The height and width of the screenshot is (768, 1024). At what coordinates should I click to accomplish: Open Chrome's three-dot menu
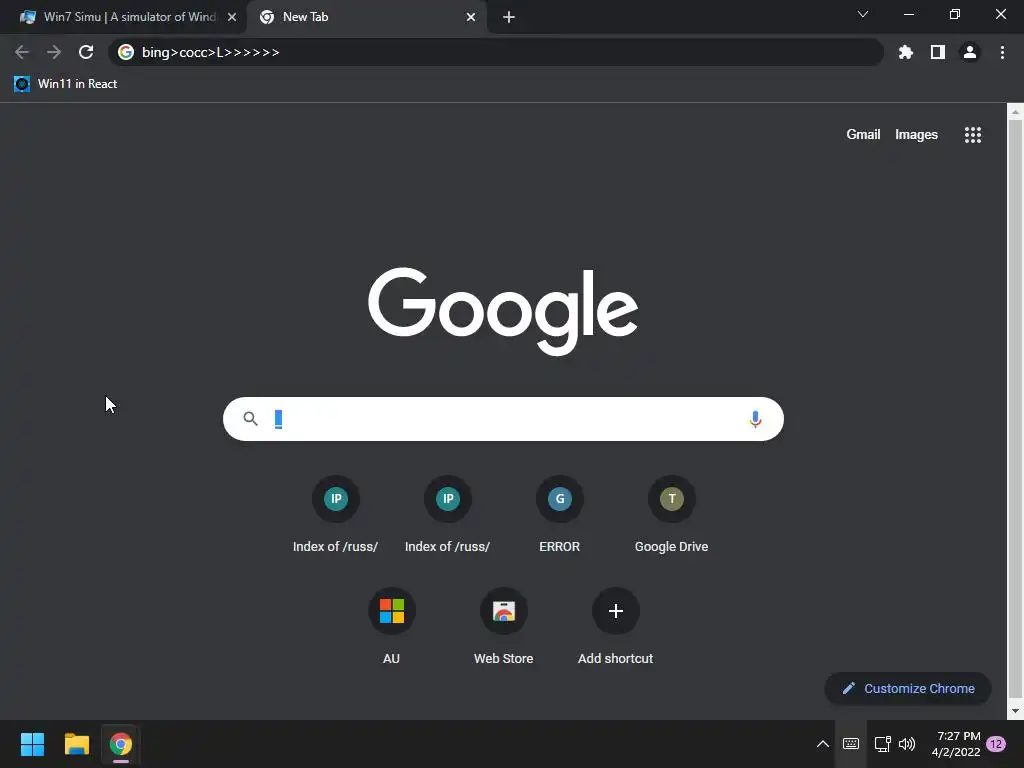(x=1002, y=52)
